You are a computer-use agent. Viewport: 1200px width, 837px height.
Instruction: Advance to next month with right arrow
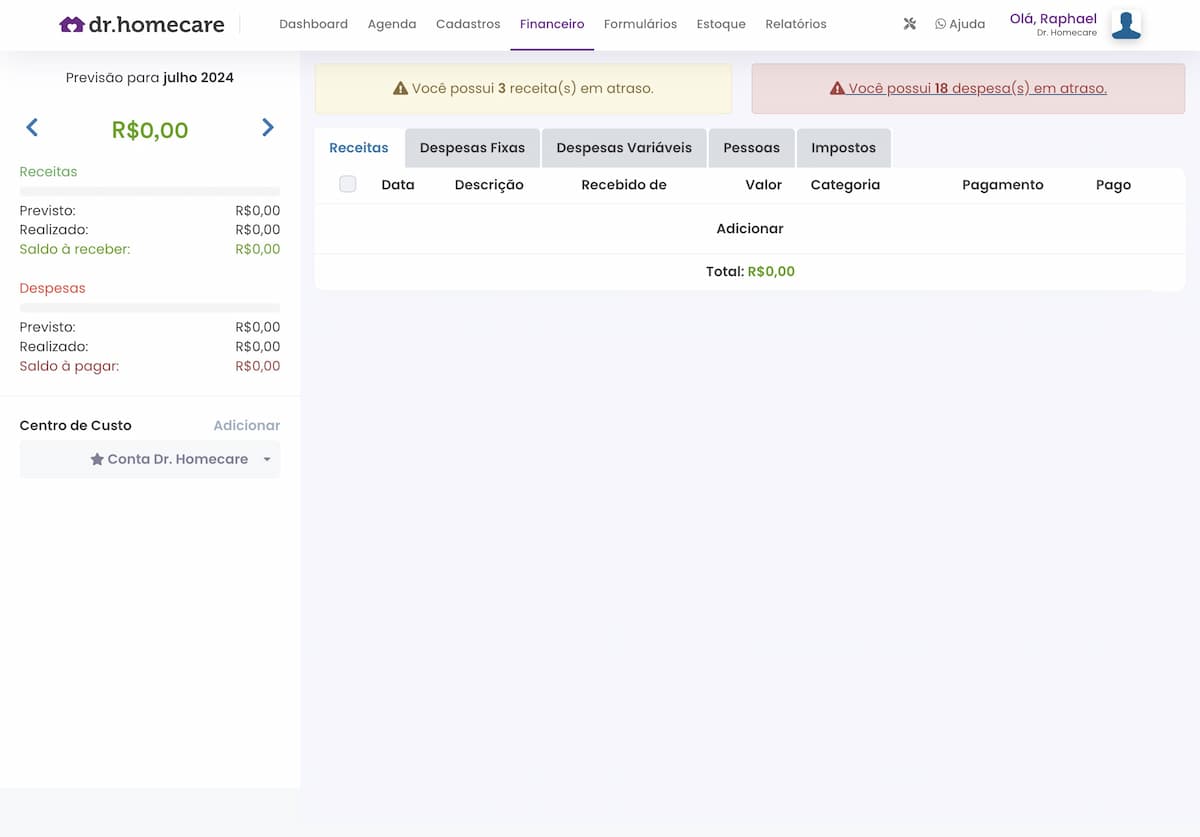coord(268,128)
